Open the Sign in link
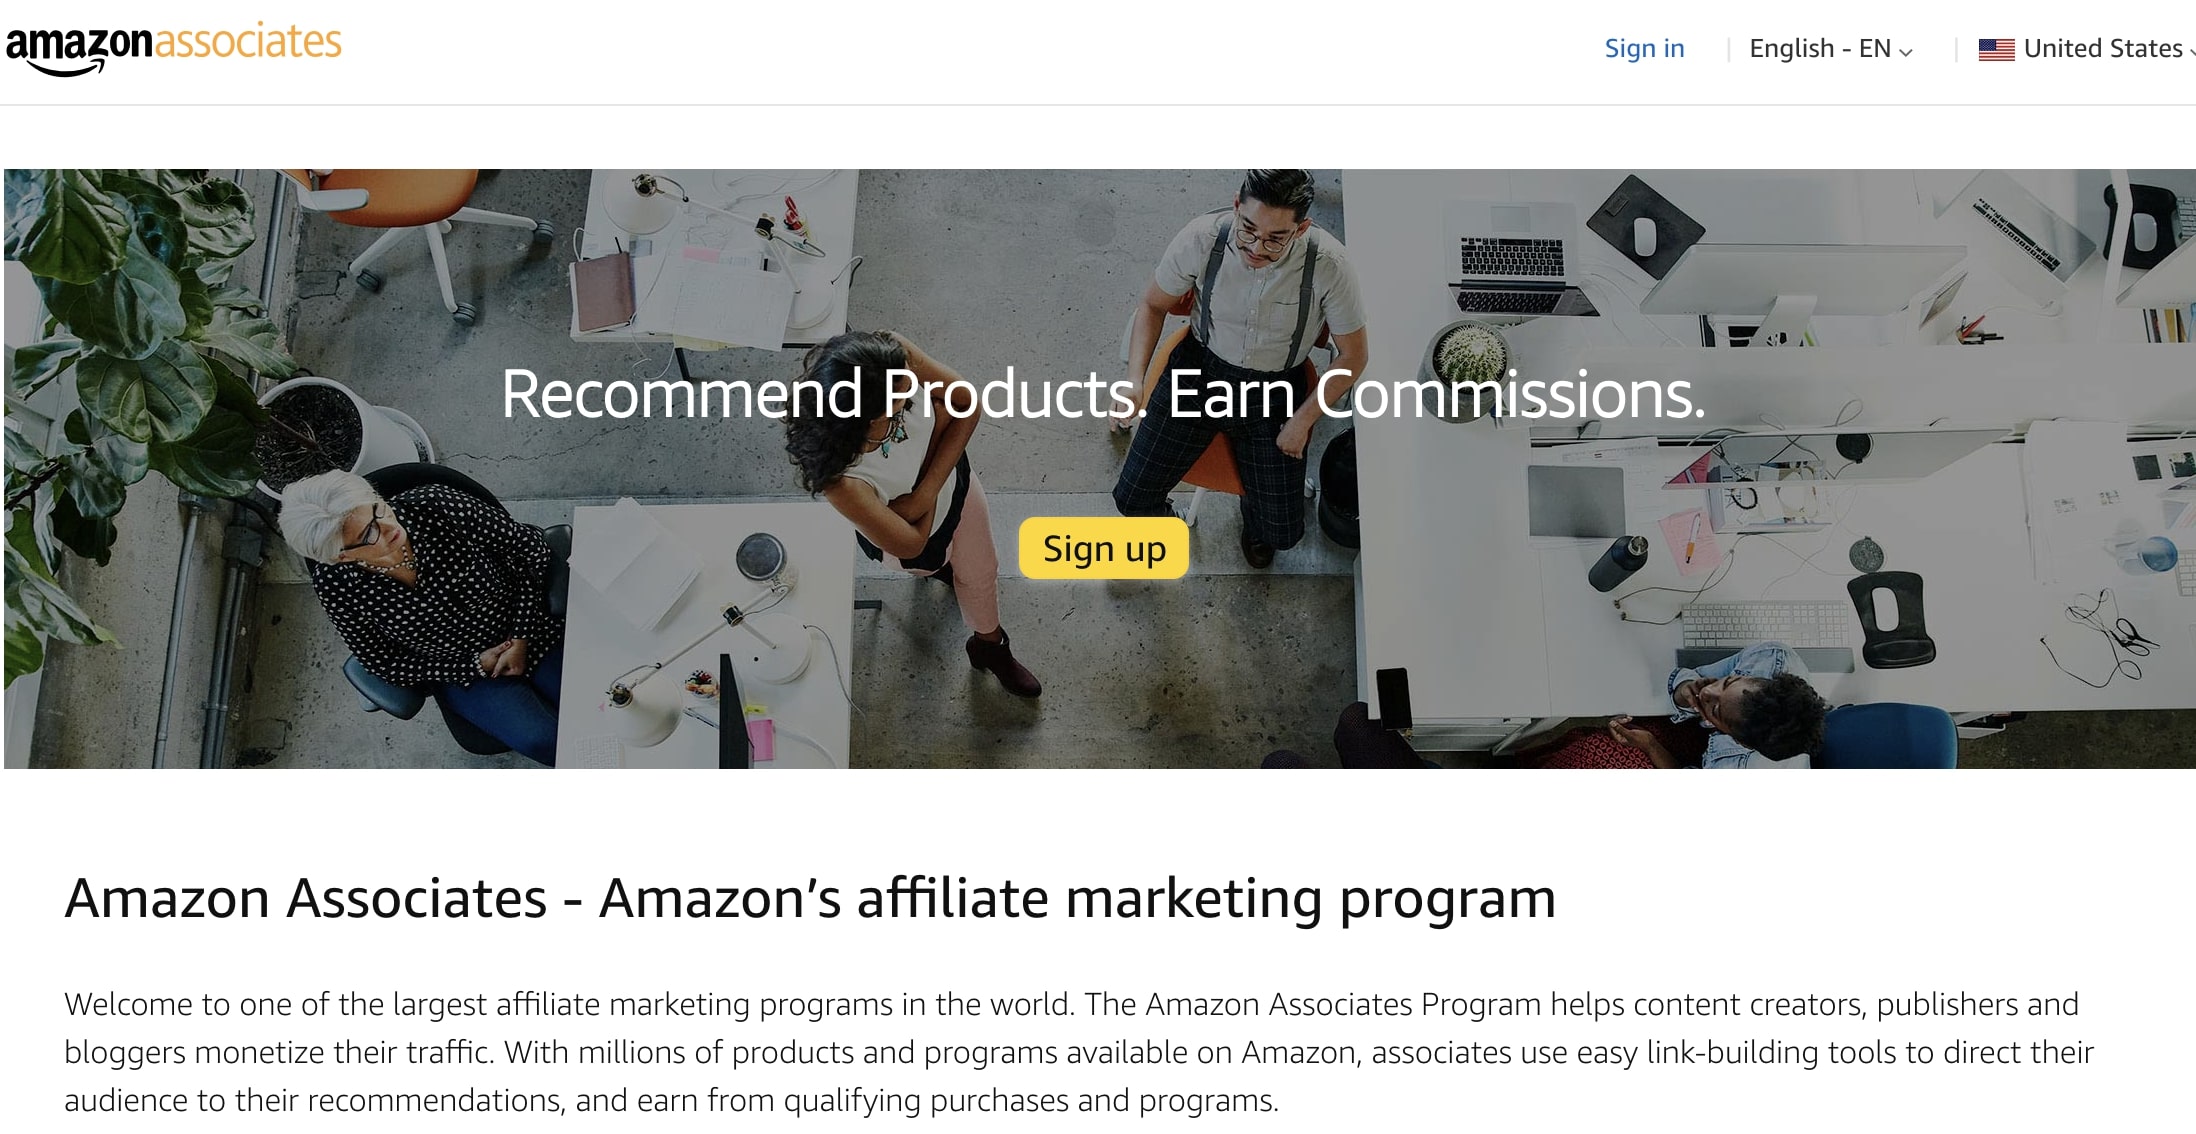2196x1134 pixels. pos(1644,48)
